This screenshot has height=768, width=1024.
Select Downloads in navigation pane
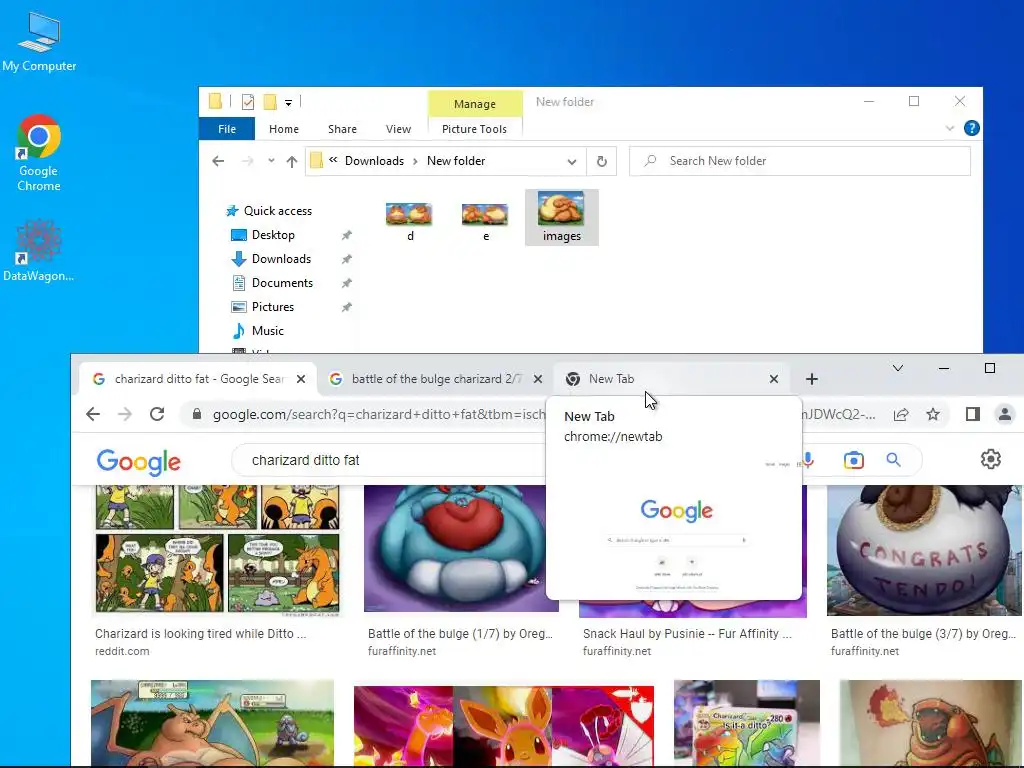(x=281, y=259)
